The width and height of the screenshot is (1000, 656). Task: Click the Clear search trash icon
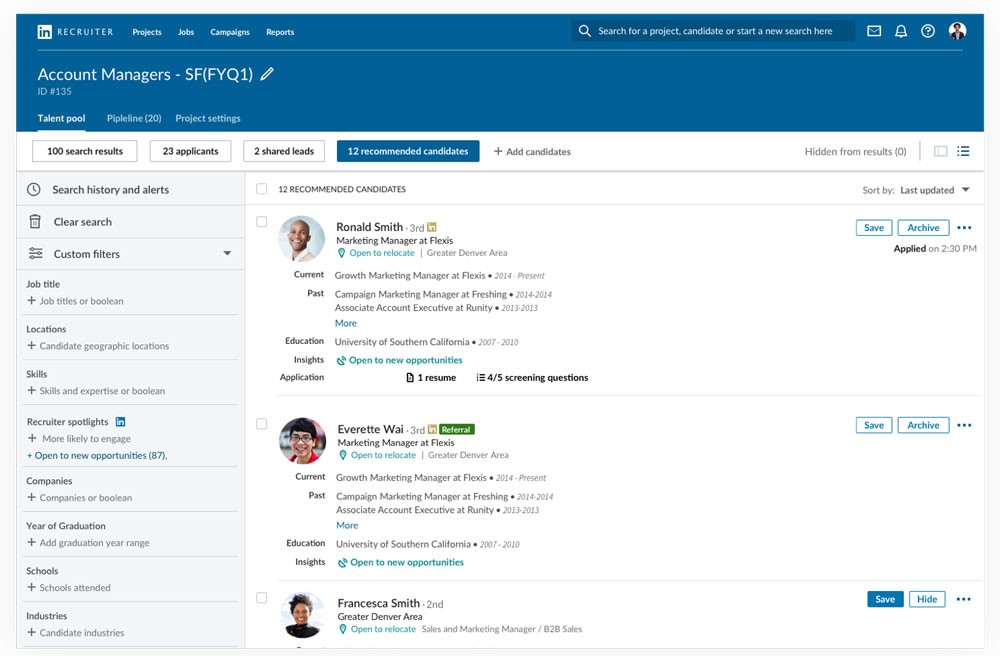(x=35, y=221)
